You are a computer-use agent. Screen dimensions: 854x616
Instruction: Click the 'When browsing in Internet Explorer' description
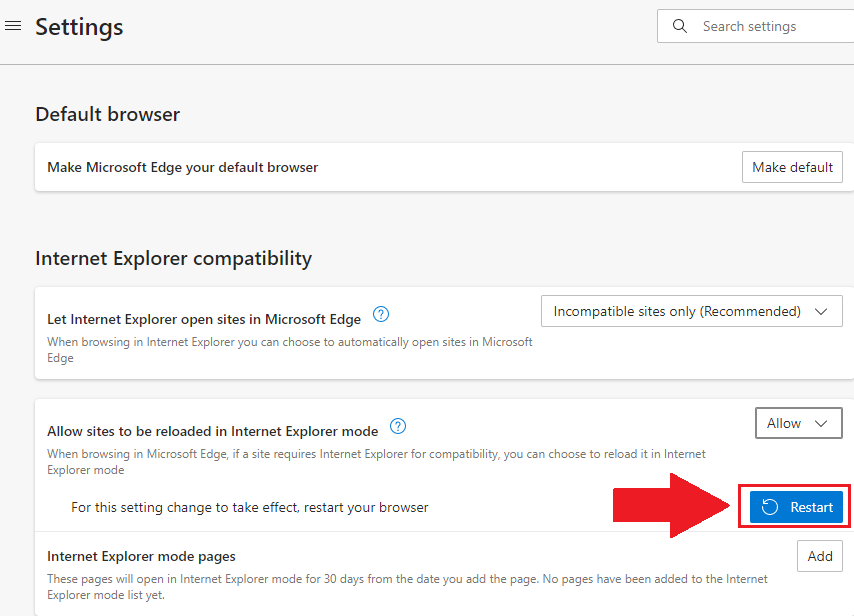tap(290, 350)
